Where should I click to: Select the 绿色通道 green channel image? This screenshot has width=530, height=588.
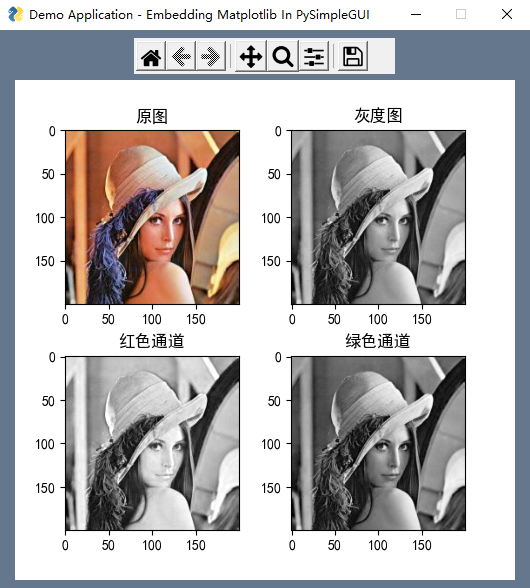click(x=378, y=444)
